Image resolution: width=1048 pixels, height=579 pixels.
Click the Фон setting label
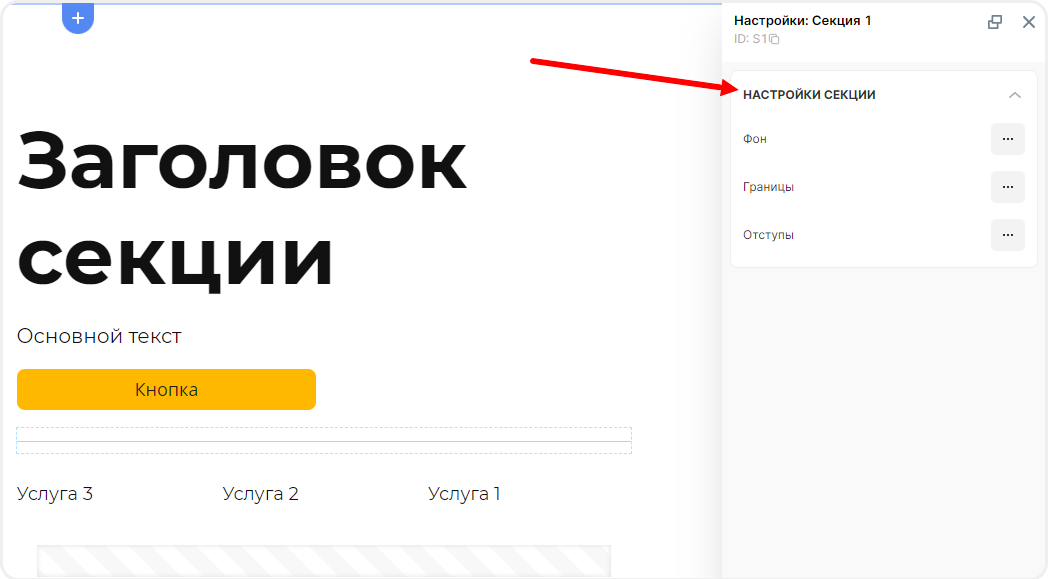click(x=755, y=139)
